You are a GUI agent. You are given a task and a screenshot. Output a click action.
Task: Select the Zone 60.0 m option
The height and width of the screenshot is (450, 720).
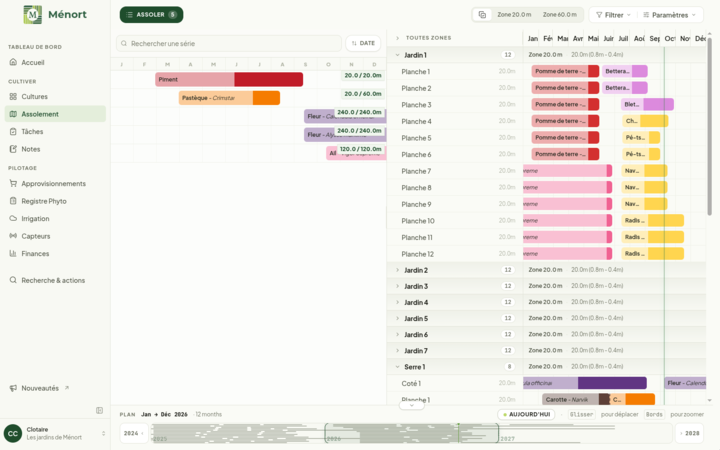(x=560, y=15)
